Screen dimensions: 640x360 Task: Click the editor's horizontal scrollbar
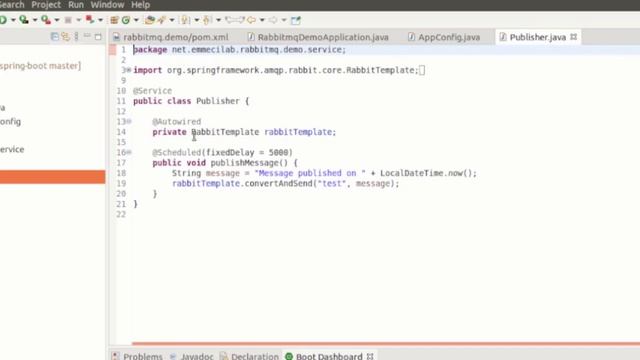(x=386, y=344)
